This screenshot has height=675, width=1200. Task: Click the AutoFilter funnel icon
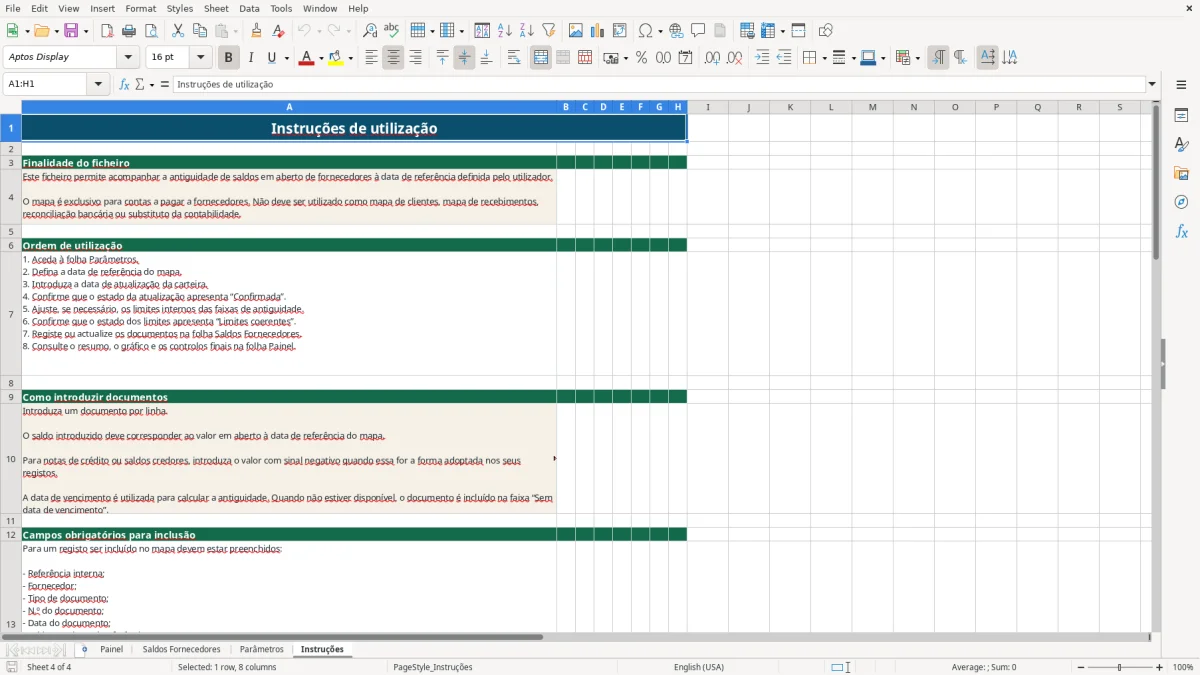[549, 31]
